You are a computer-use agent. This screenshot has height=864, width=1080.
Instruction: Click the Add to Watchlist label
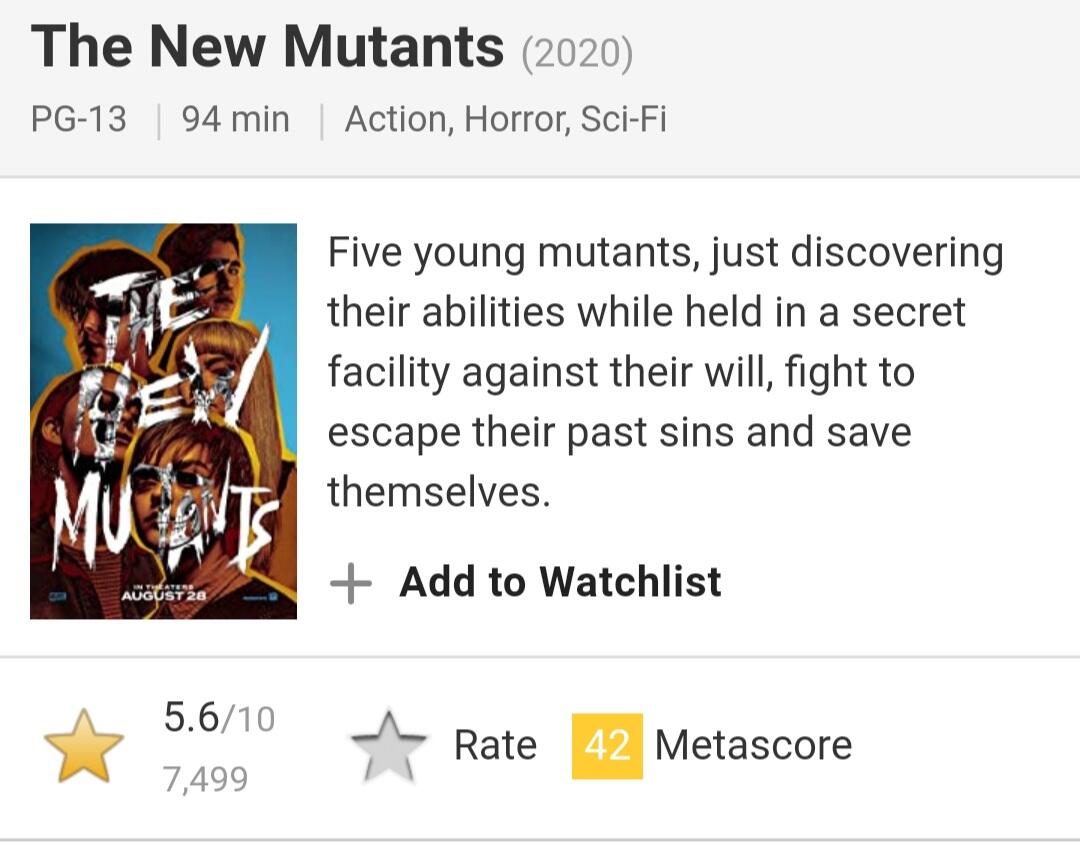point(560,582)
